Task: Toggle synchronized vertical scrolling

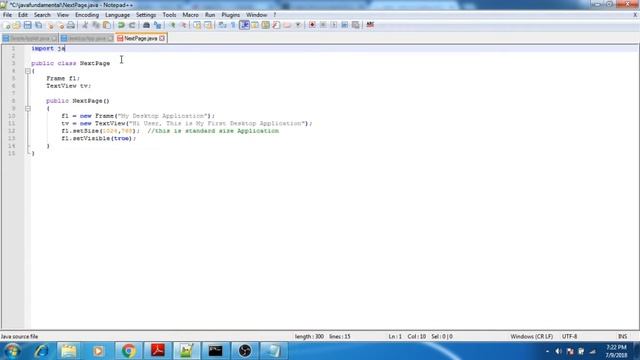Action: click(197, 25)
